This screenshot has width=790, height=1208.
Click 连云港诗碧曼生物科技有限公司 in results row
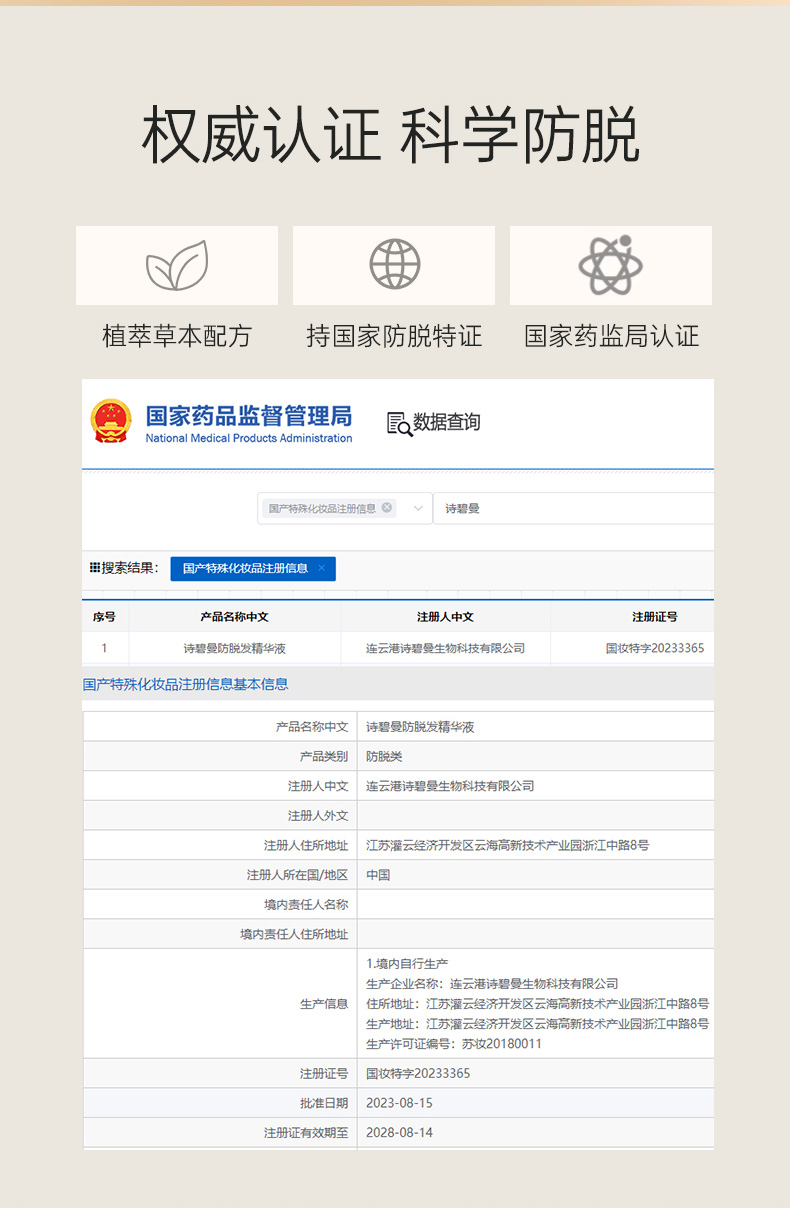click(446, 648)
